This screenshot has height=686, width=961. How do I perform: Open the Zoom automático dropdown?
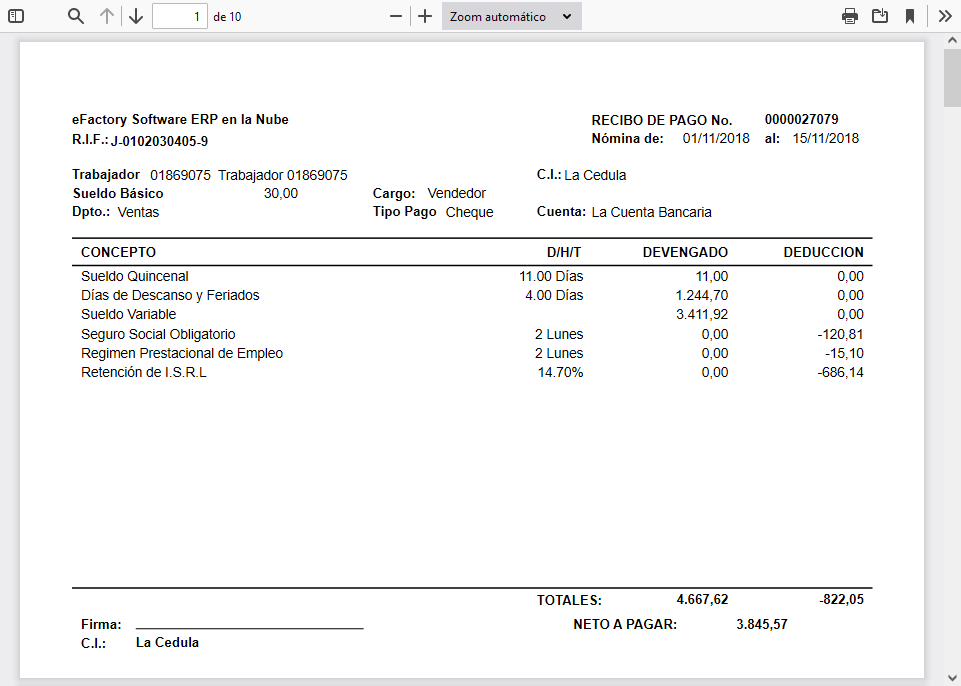tap(511, 16)
